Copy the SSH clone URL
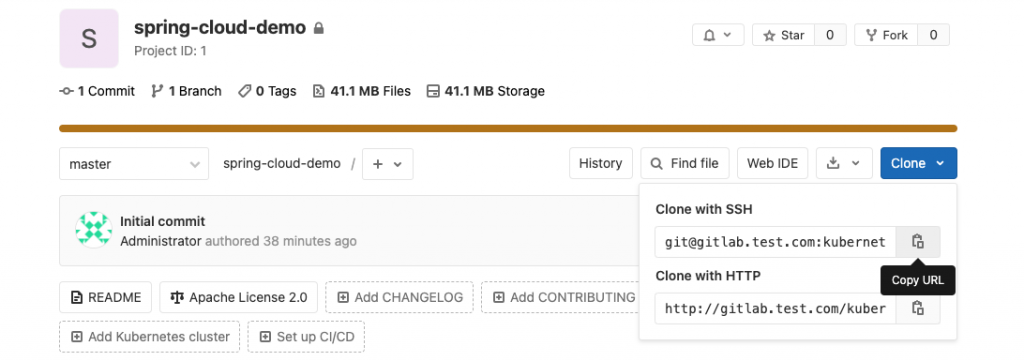Screen dimensions: 1024x361 [x=918, y=242]
